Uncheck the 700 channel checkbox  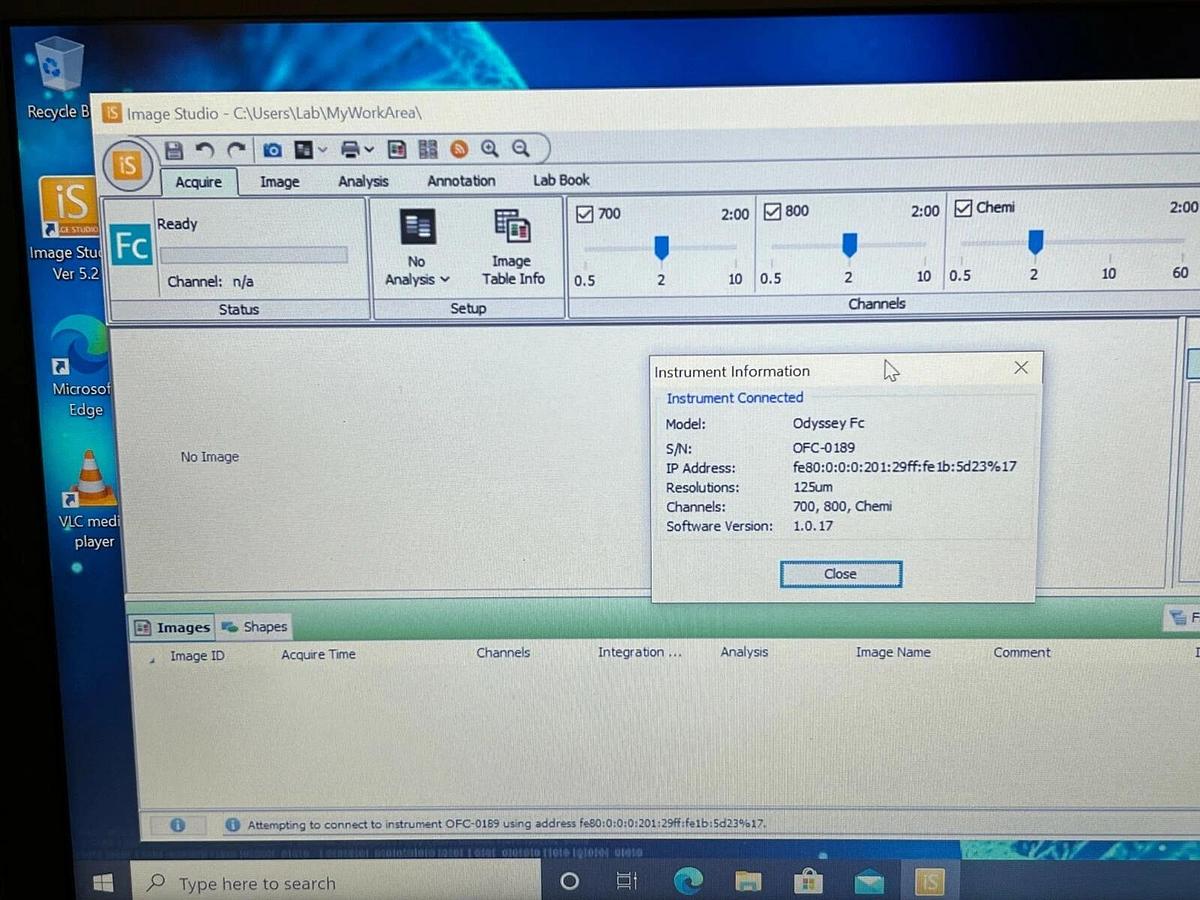[x=584, y=213]
